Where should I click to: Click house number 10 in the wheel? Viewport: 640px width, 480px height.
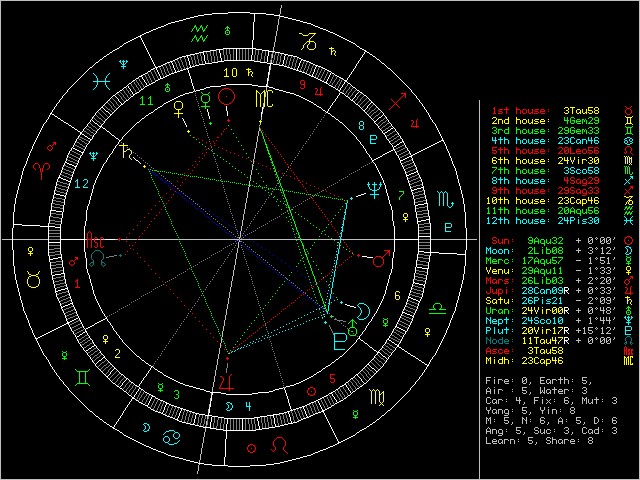pyautogui.click(x=230, y=73)
